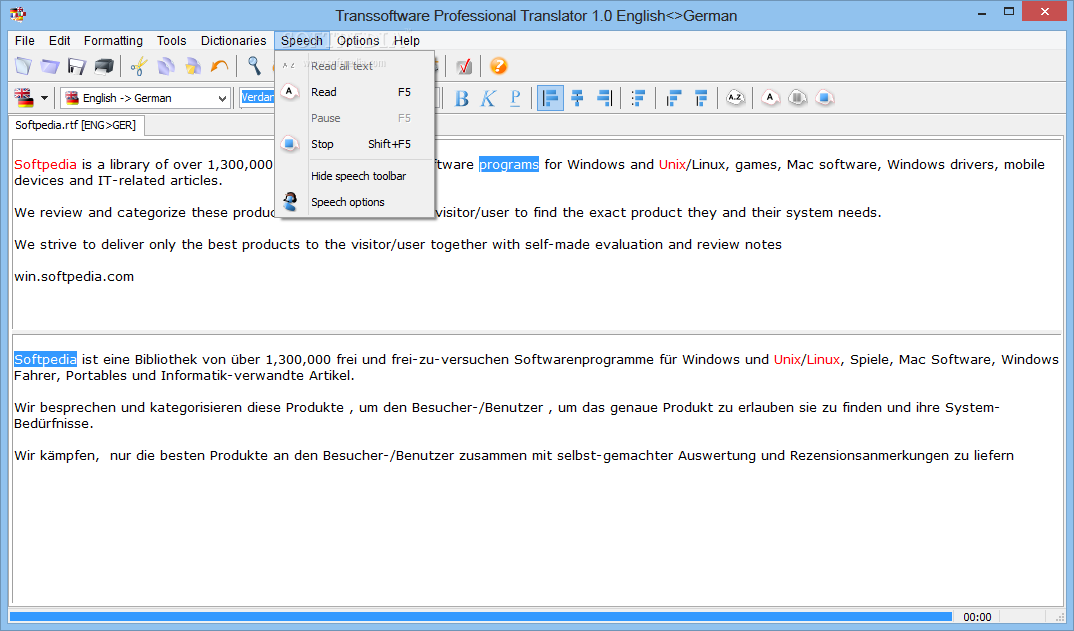The width and height of the screenshot is (1074, 631).
Task: Open the Help menu
Action: [x=406, y=40]
